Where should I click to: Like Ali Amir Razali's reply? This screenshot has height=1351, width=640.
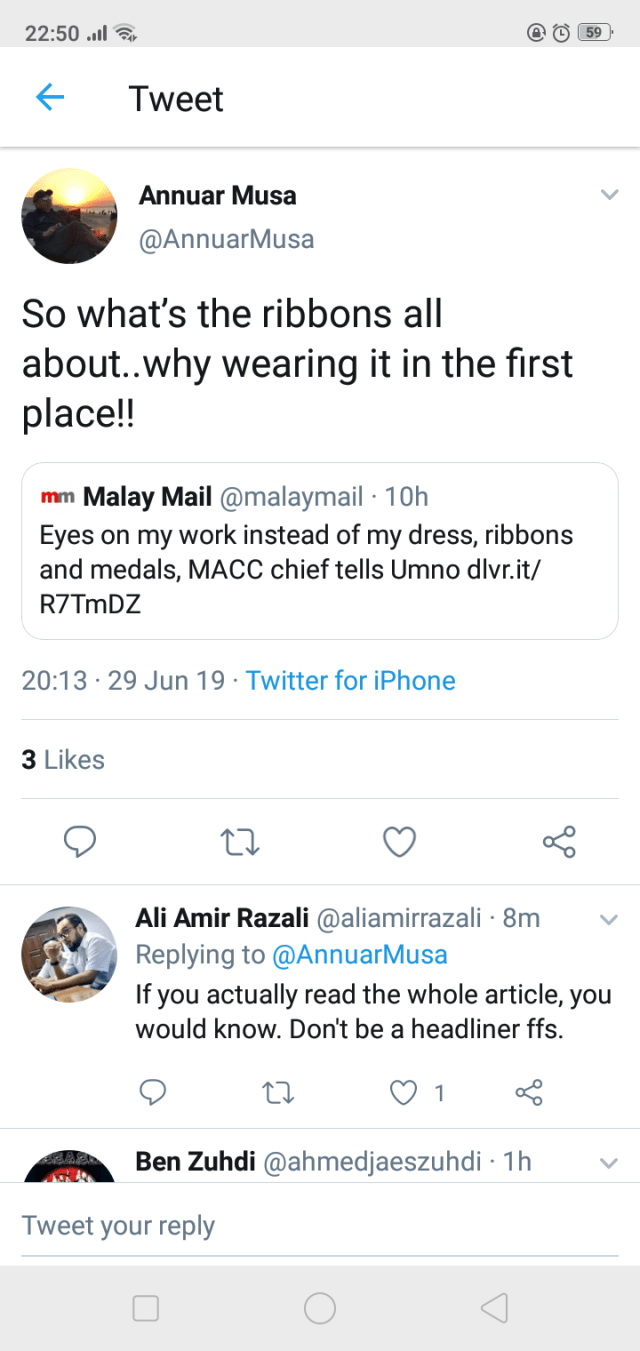point(403,1092)
